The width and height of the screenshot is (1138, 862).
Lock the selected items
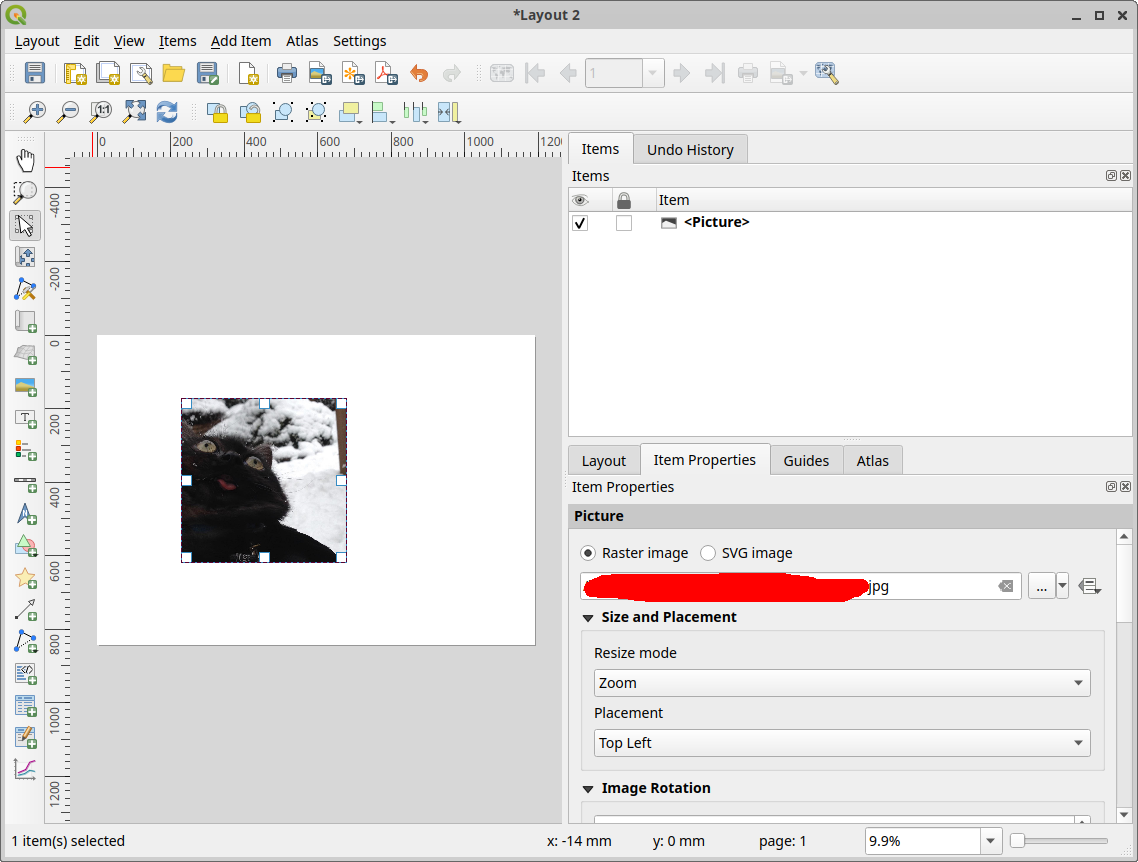pos(217,112)
